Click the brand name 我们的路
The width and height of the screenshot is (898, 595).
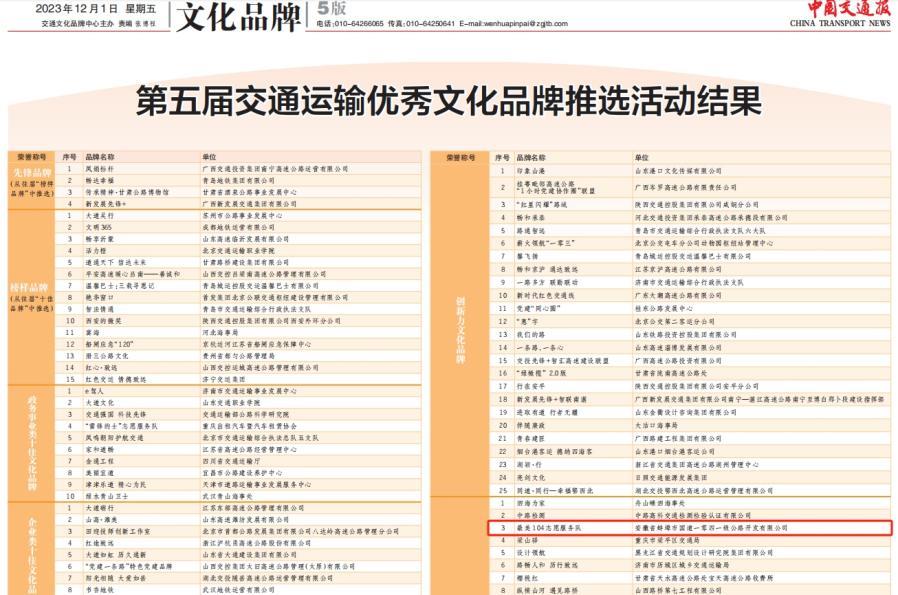click(531, 334)
